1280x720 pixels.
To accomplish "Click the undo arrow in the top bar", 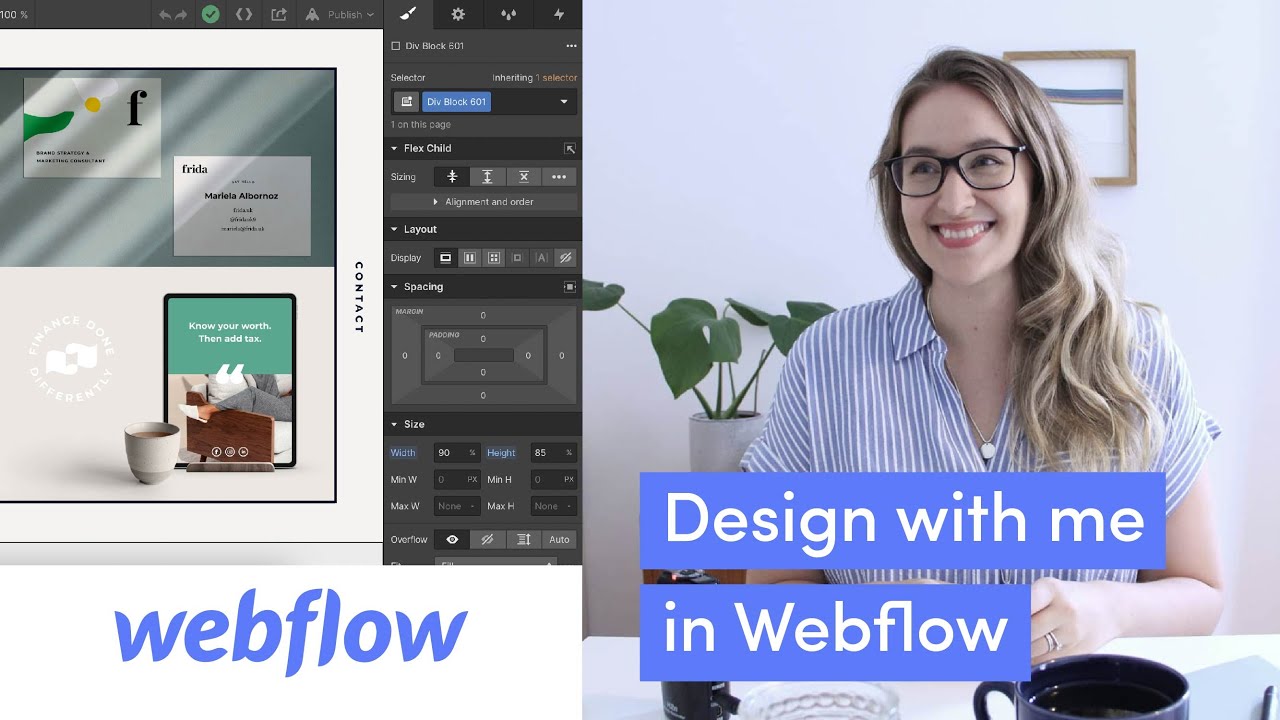I will coord(165,15).
